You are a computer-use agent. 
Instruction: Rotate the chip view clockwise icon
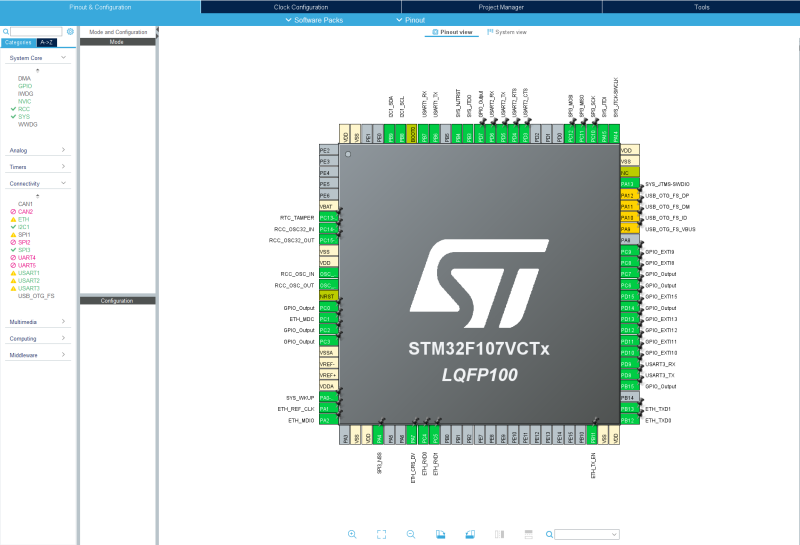(440, 534)
